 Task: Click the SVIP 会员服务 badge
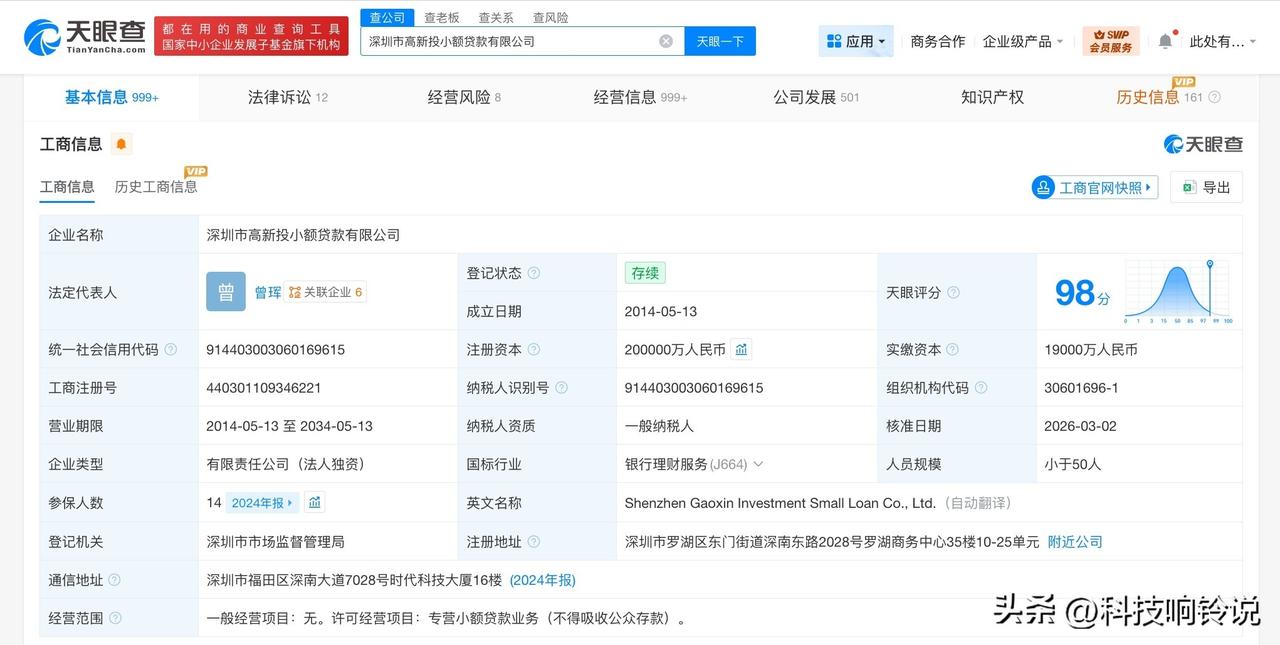[x=1110, y=40]
